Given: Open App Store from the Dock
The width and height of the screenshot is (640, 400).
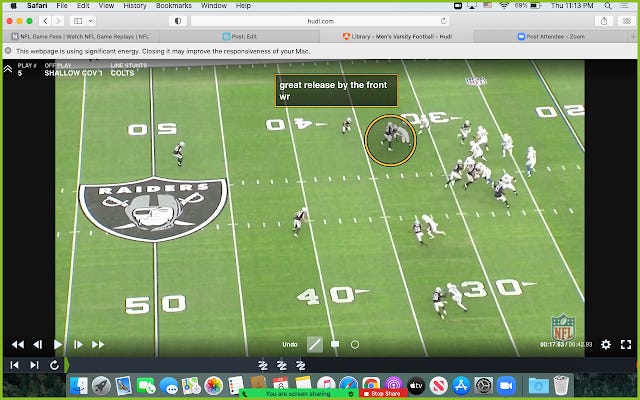Looking at the screenshot, I should pyautogui.click(x=461, y=386).
